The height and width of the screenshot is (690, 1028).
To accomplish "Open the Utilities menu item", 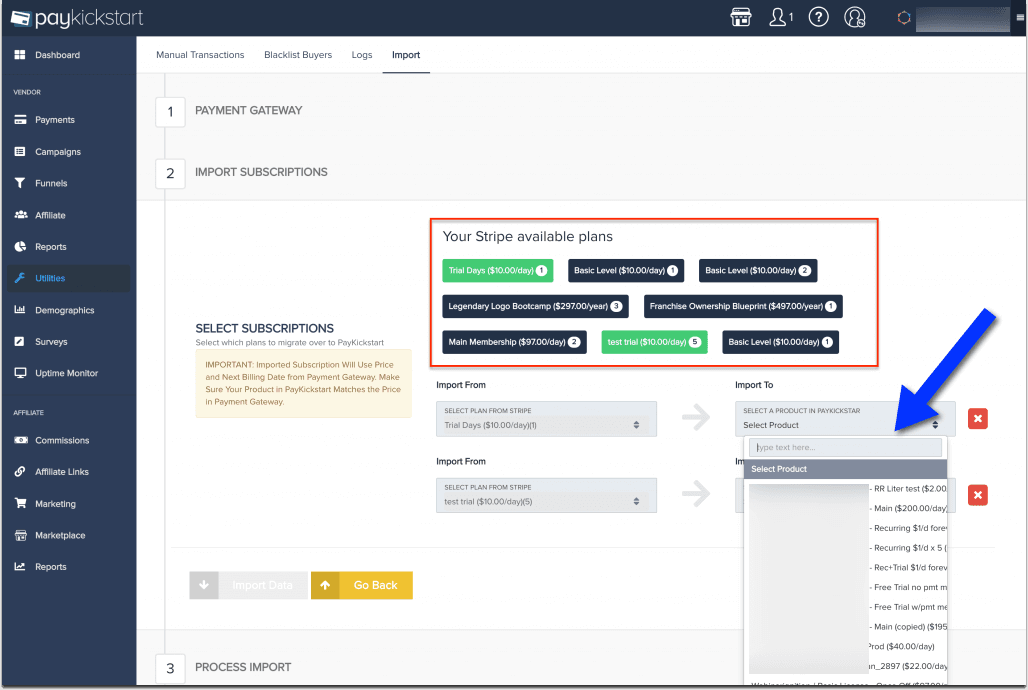I will click(69, 278).
